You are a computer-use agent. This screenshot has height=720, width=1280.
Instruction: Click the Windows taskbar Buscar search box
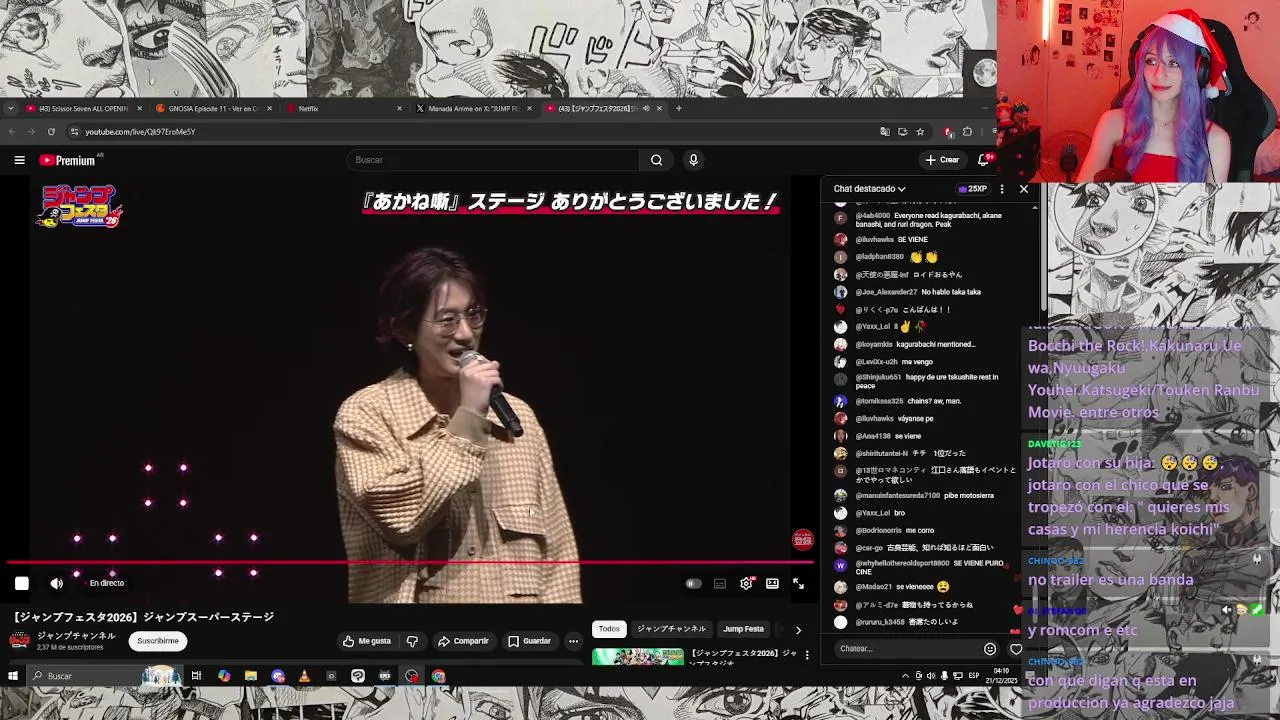pos(104,676)
